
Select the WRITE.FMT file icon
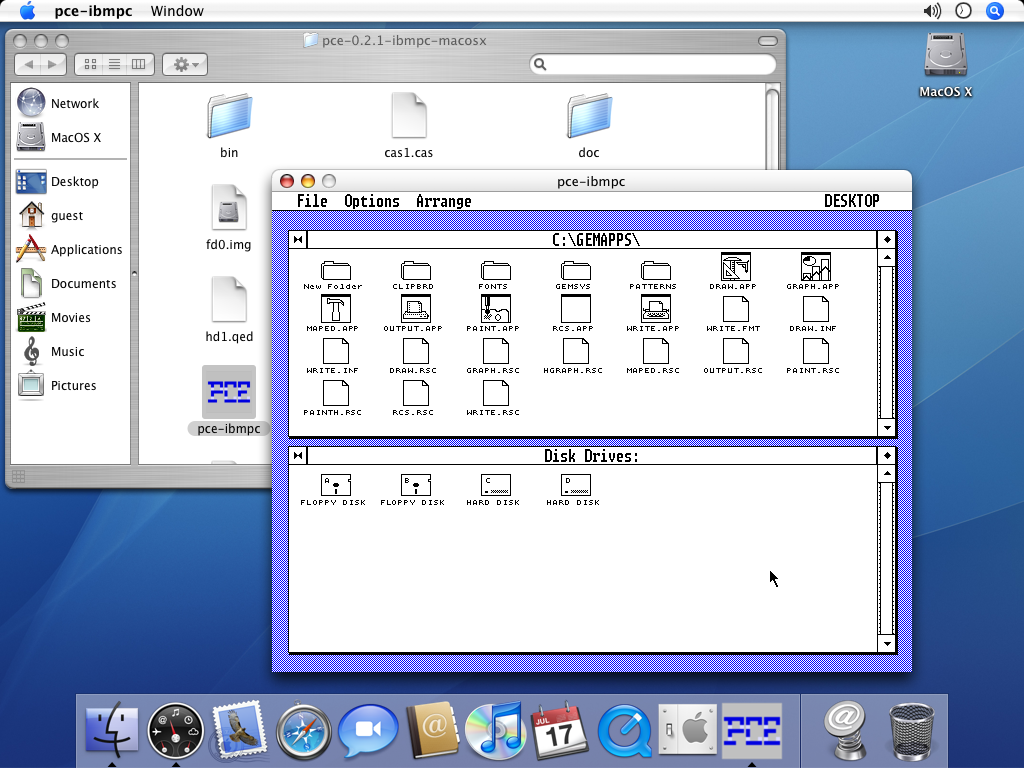click(x=735, y=309)
